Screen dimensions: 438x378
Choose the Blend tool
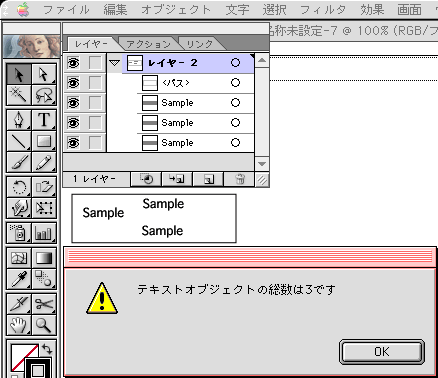click(x=44, y=279)
